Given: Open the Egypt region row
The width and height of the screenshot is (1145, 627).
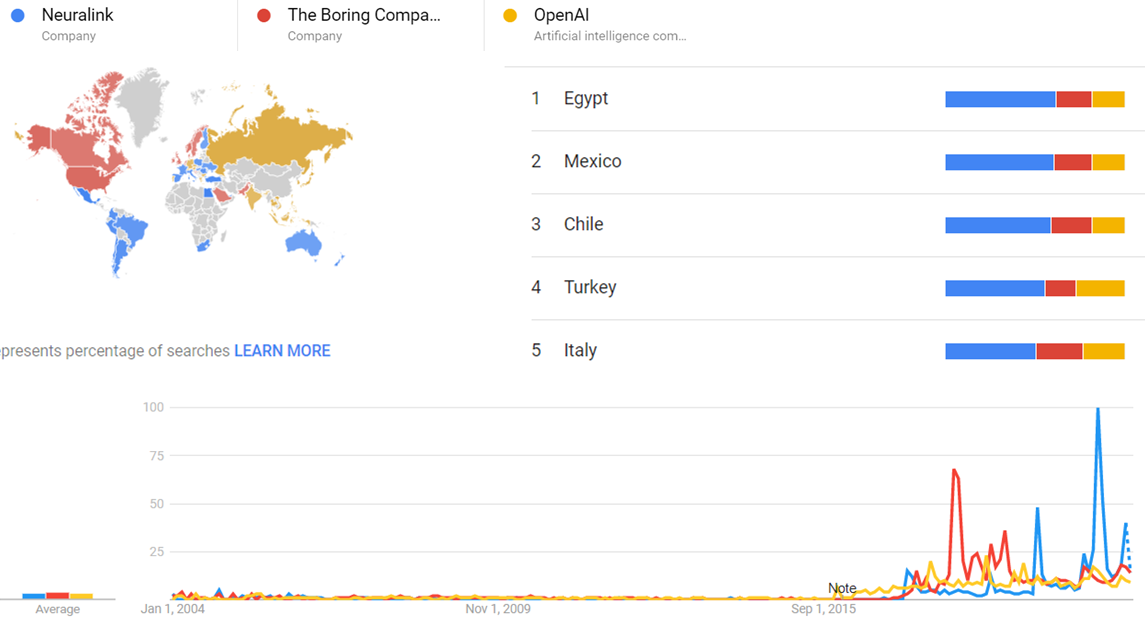Looking at the screenshot, I should point(586,99).
